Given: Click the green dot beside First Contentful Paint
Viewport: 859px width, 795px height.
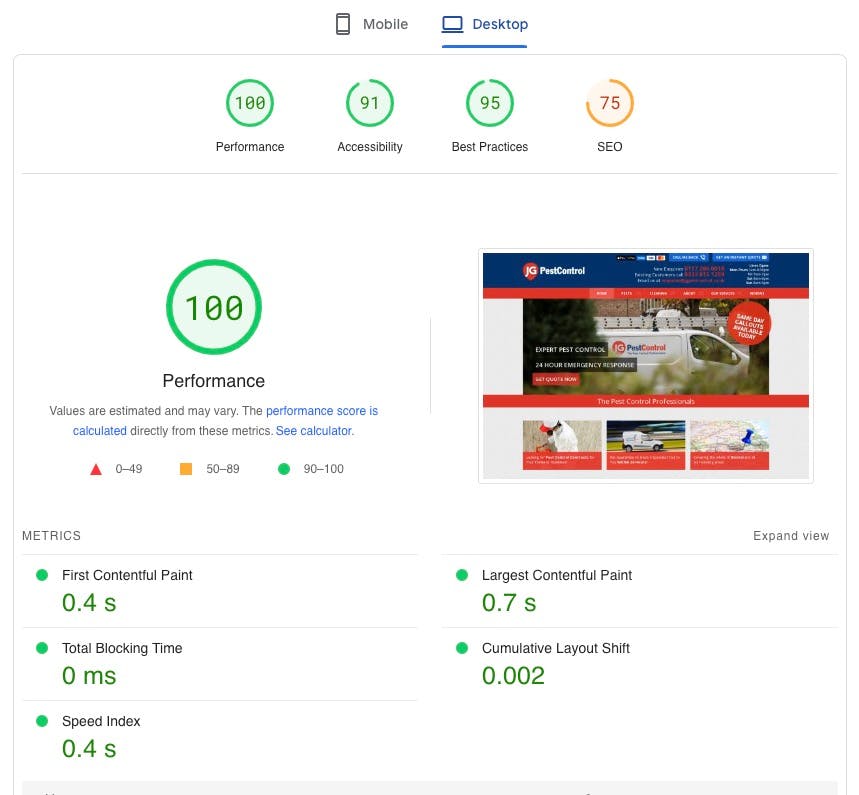Looking at the screenshot, I should 42,575.
